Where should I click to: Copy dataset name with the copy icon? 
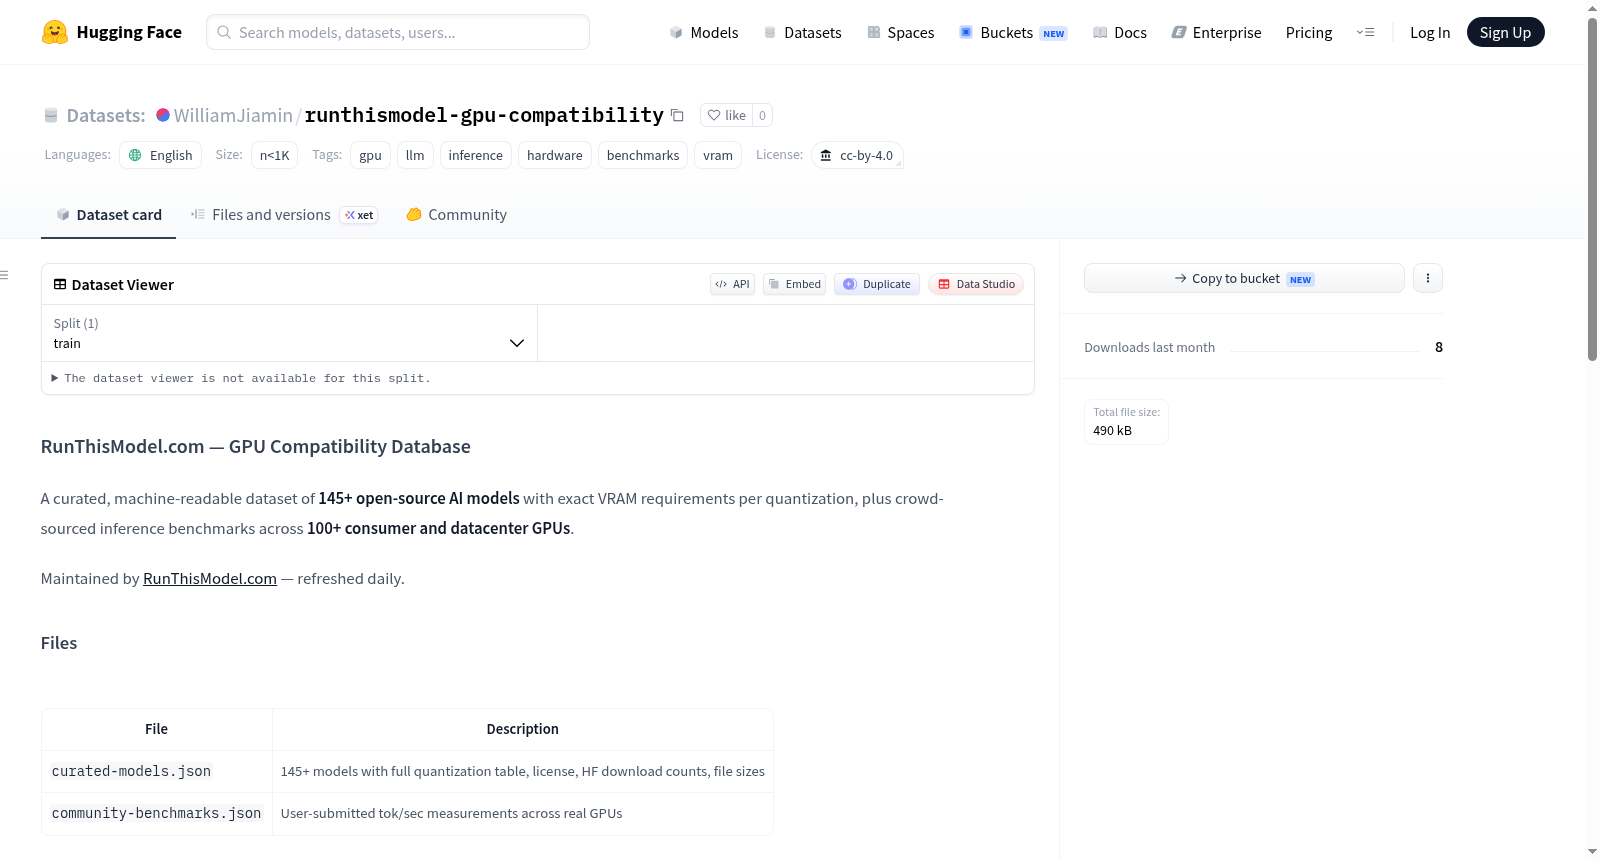677,115
